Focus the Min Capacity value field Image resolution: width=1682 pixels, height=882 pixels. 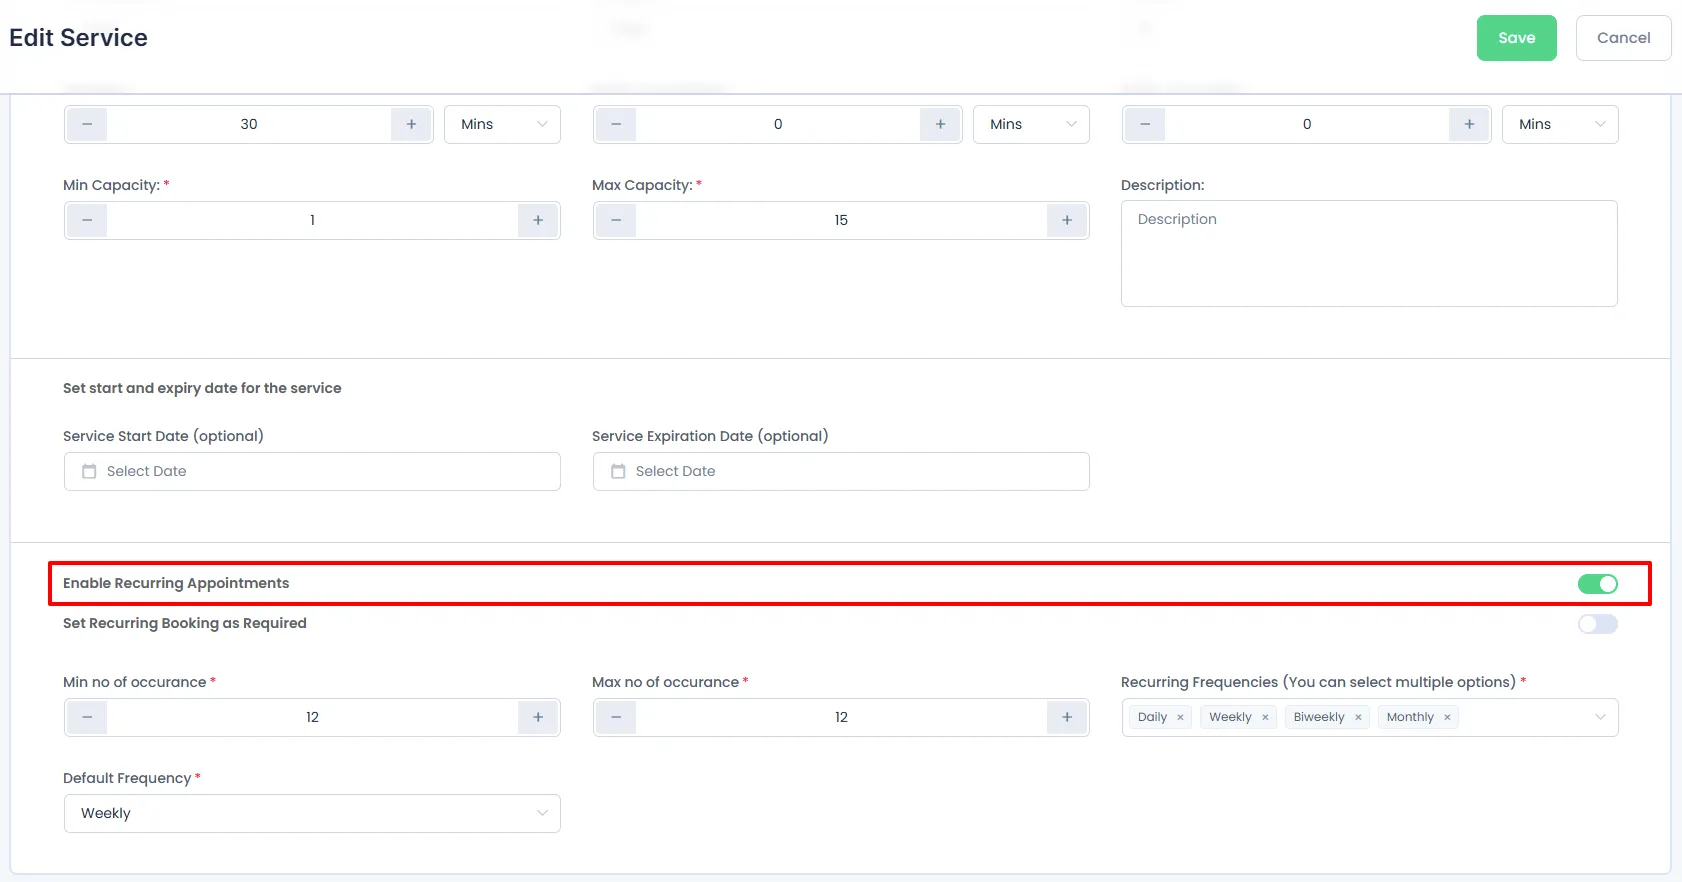(x=312, y=220)
